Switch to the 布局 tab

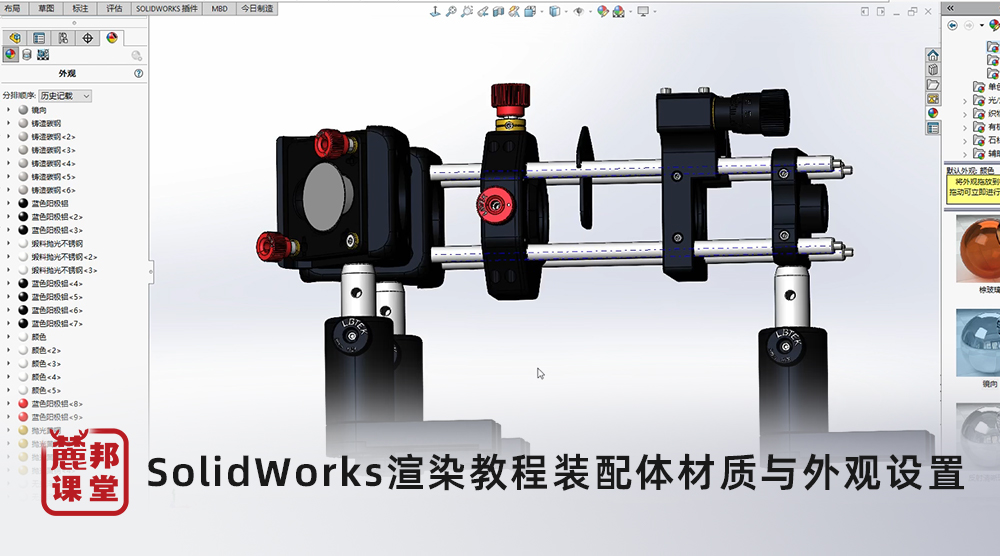click(x=12, y=8)
